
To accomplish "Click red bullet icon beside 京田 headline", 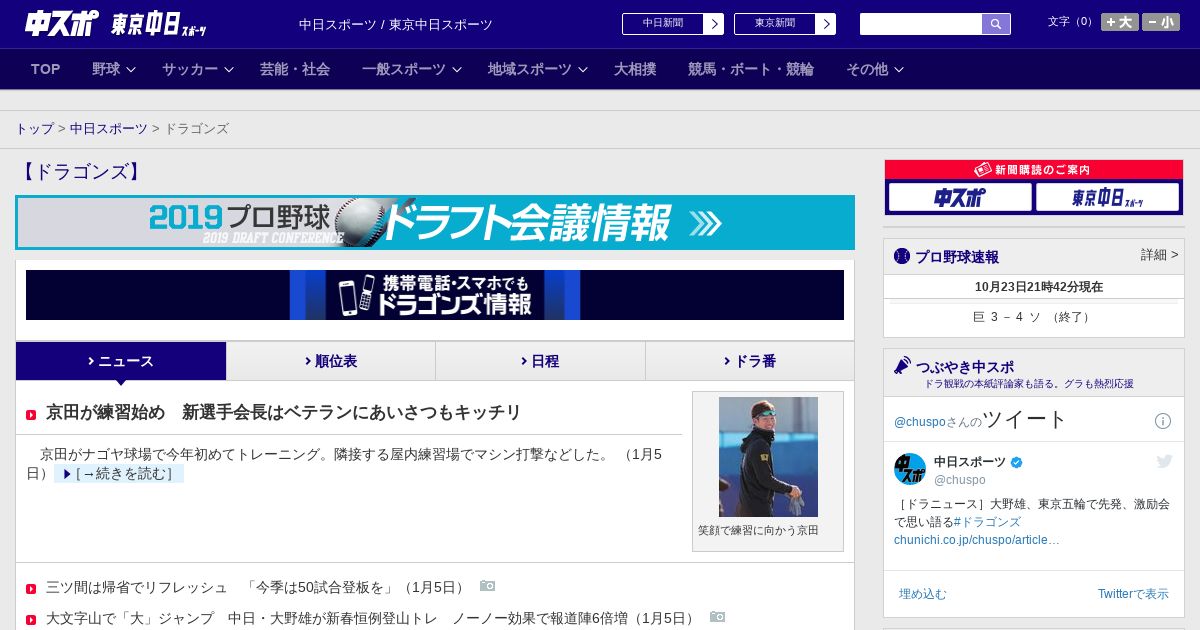I will (31, 414).
